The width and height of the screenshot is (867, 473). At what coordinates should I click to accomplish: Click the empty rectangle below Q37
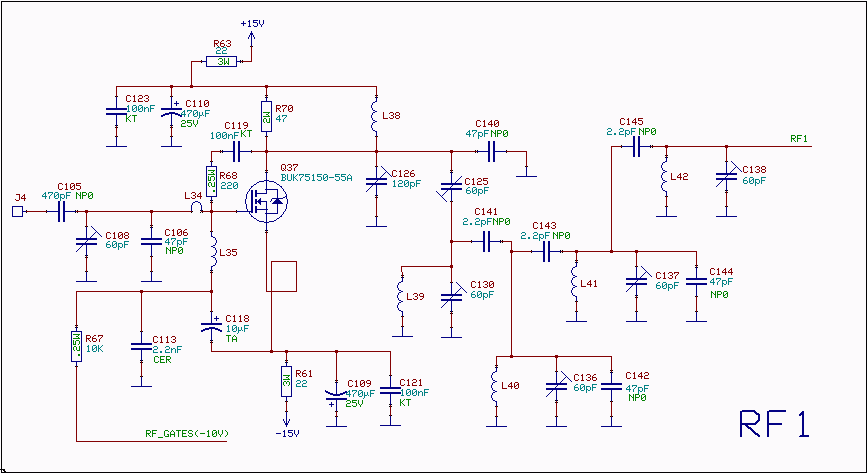[281, 277]
